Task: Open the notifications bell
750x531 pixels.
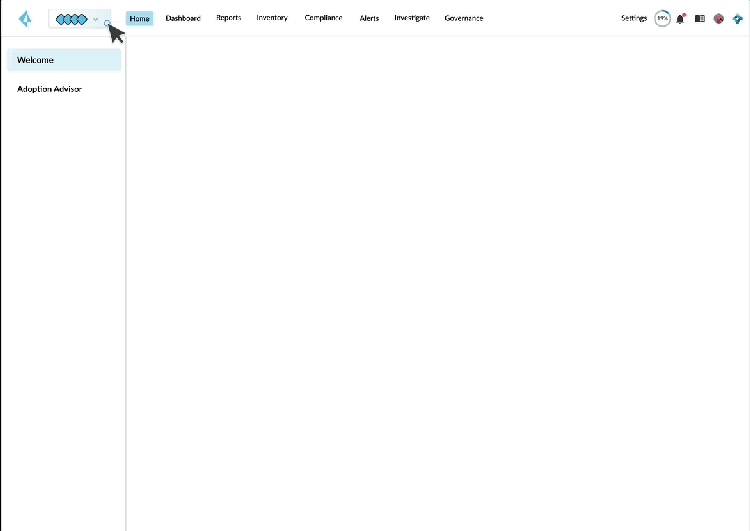Action: [x=681, y=19]
